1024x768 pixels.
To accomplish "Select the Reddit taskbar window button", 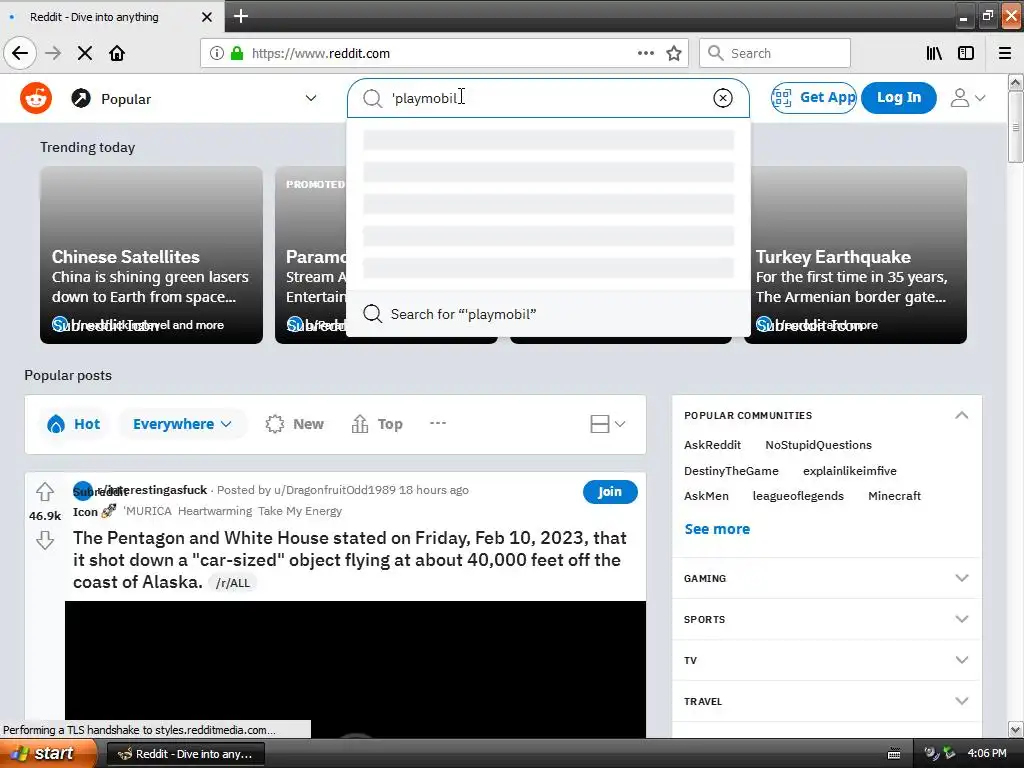I will coord(185,754).
